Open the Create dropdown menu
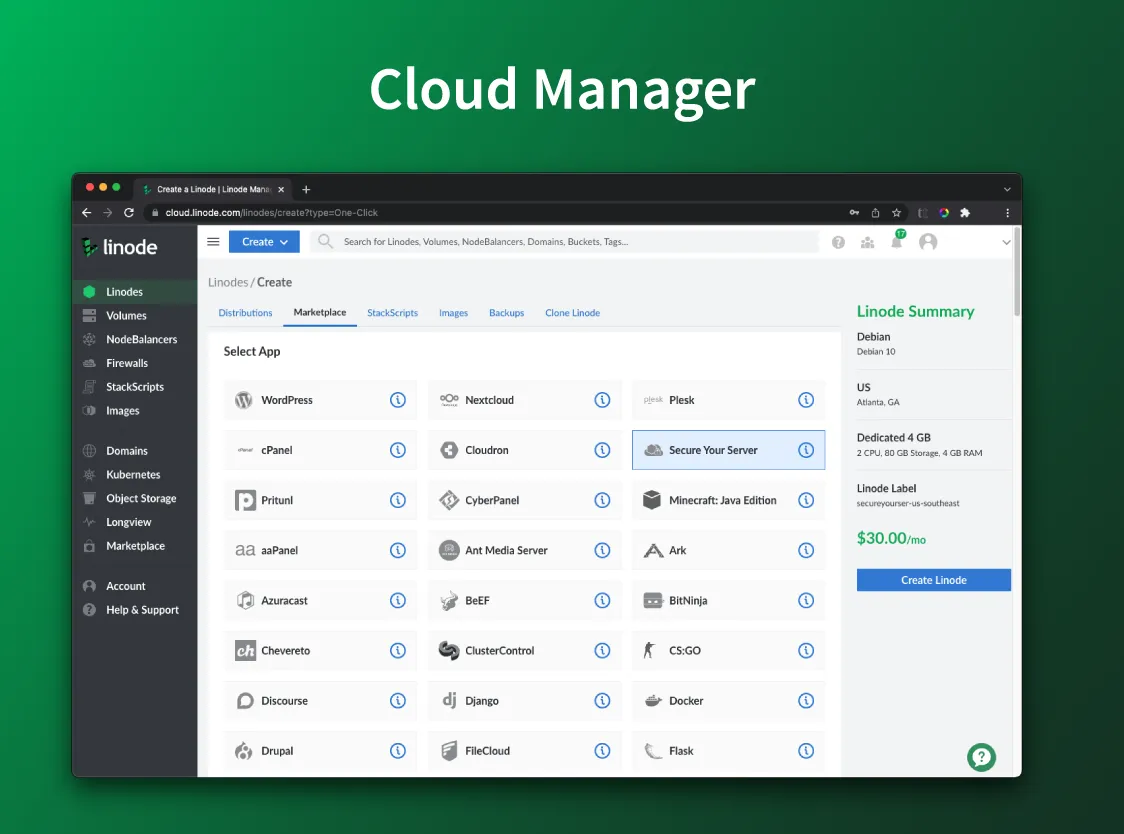1124x834 pixels. point(263,241)
